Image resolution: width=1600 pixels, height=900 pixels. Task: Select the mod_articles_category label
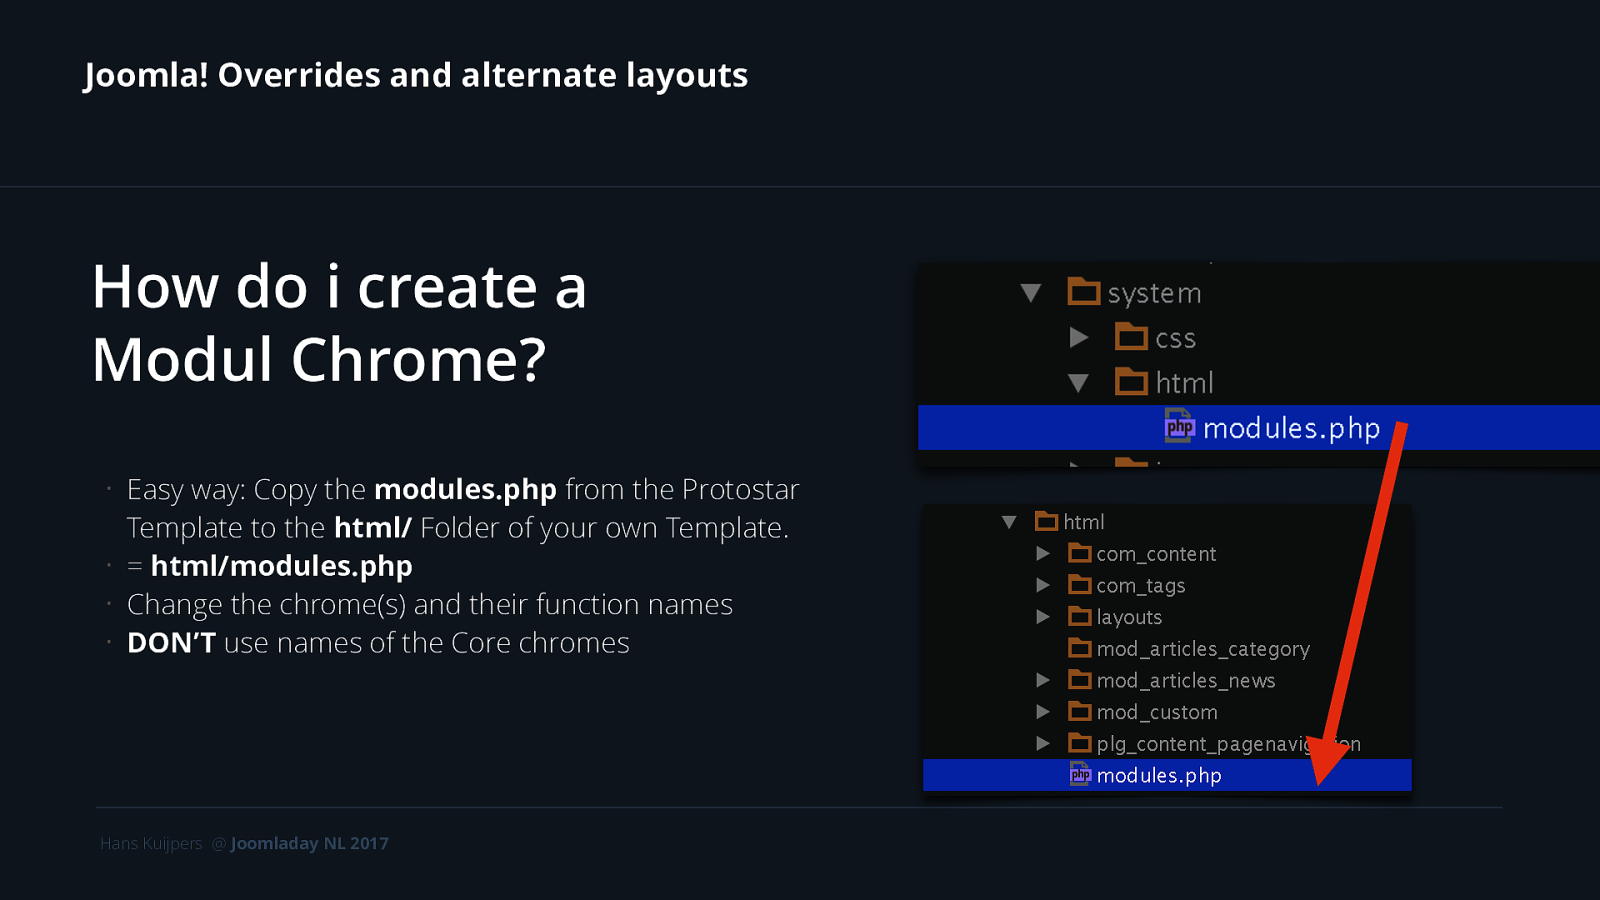[x=1203, y=649]
